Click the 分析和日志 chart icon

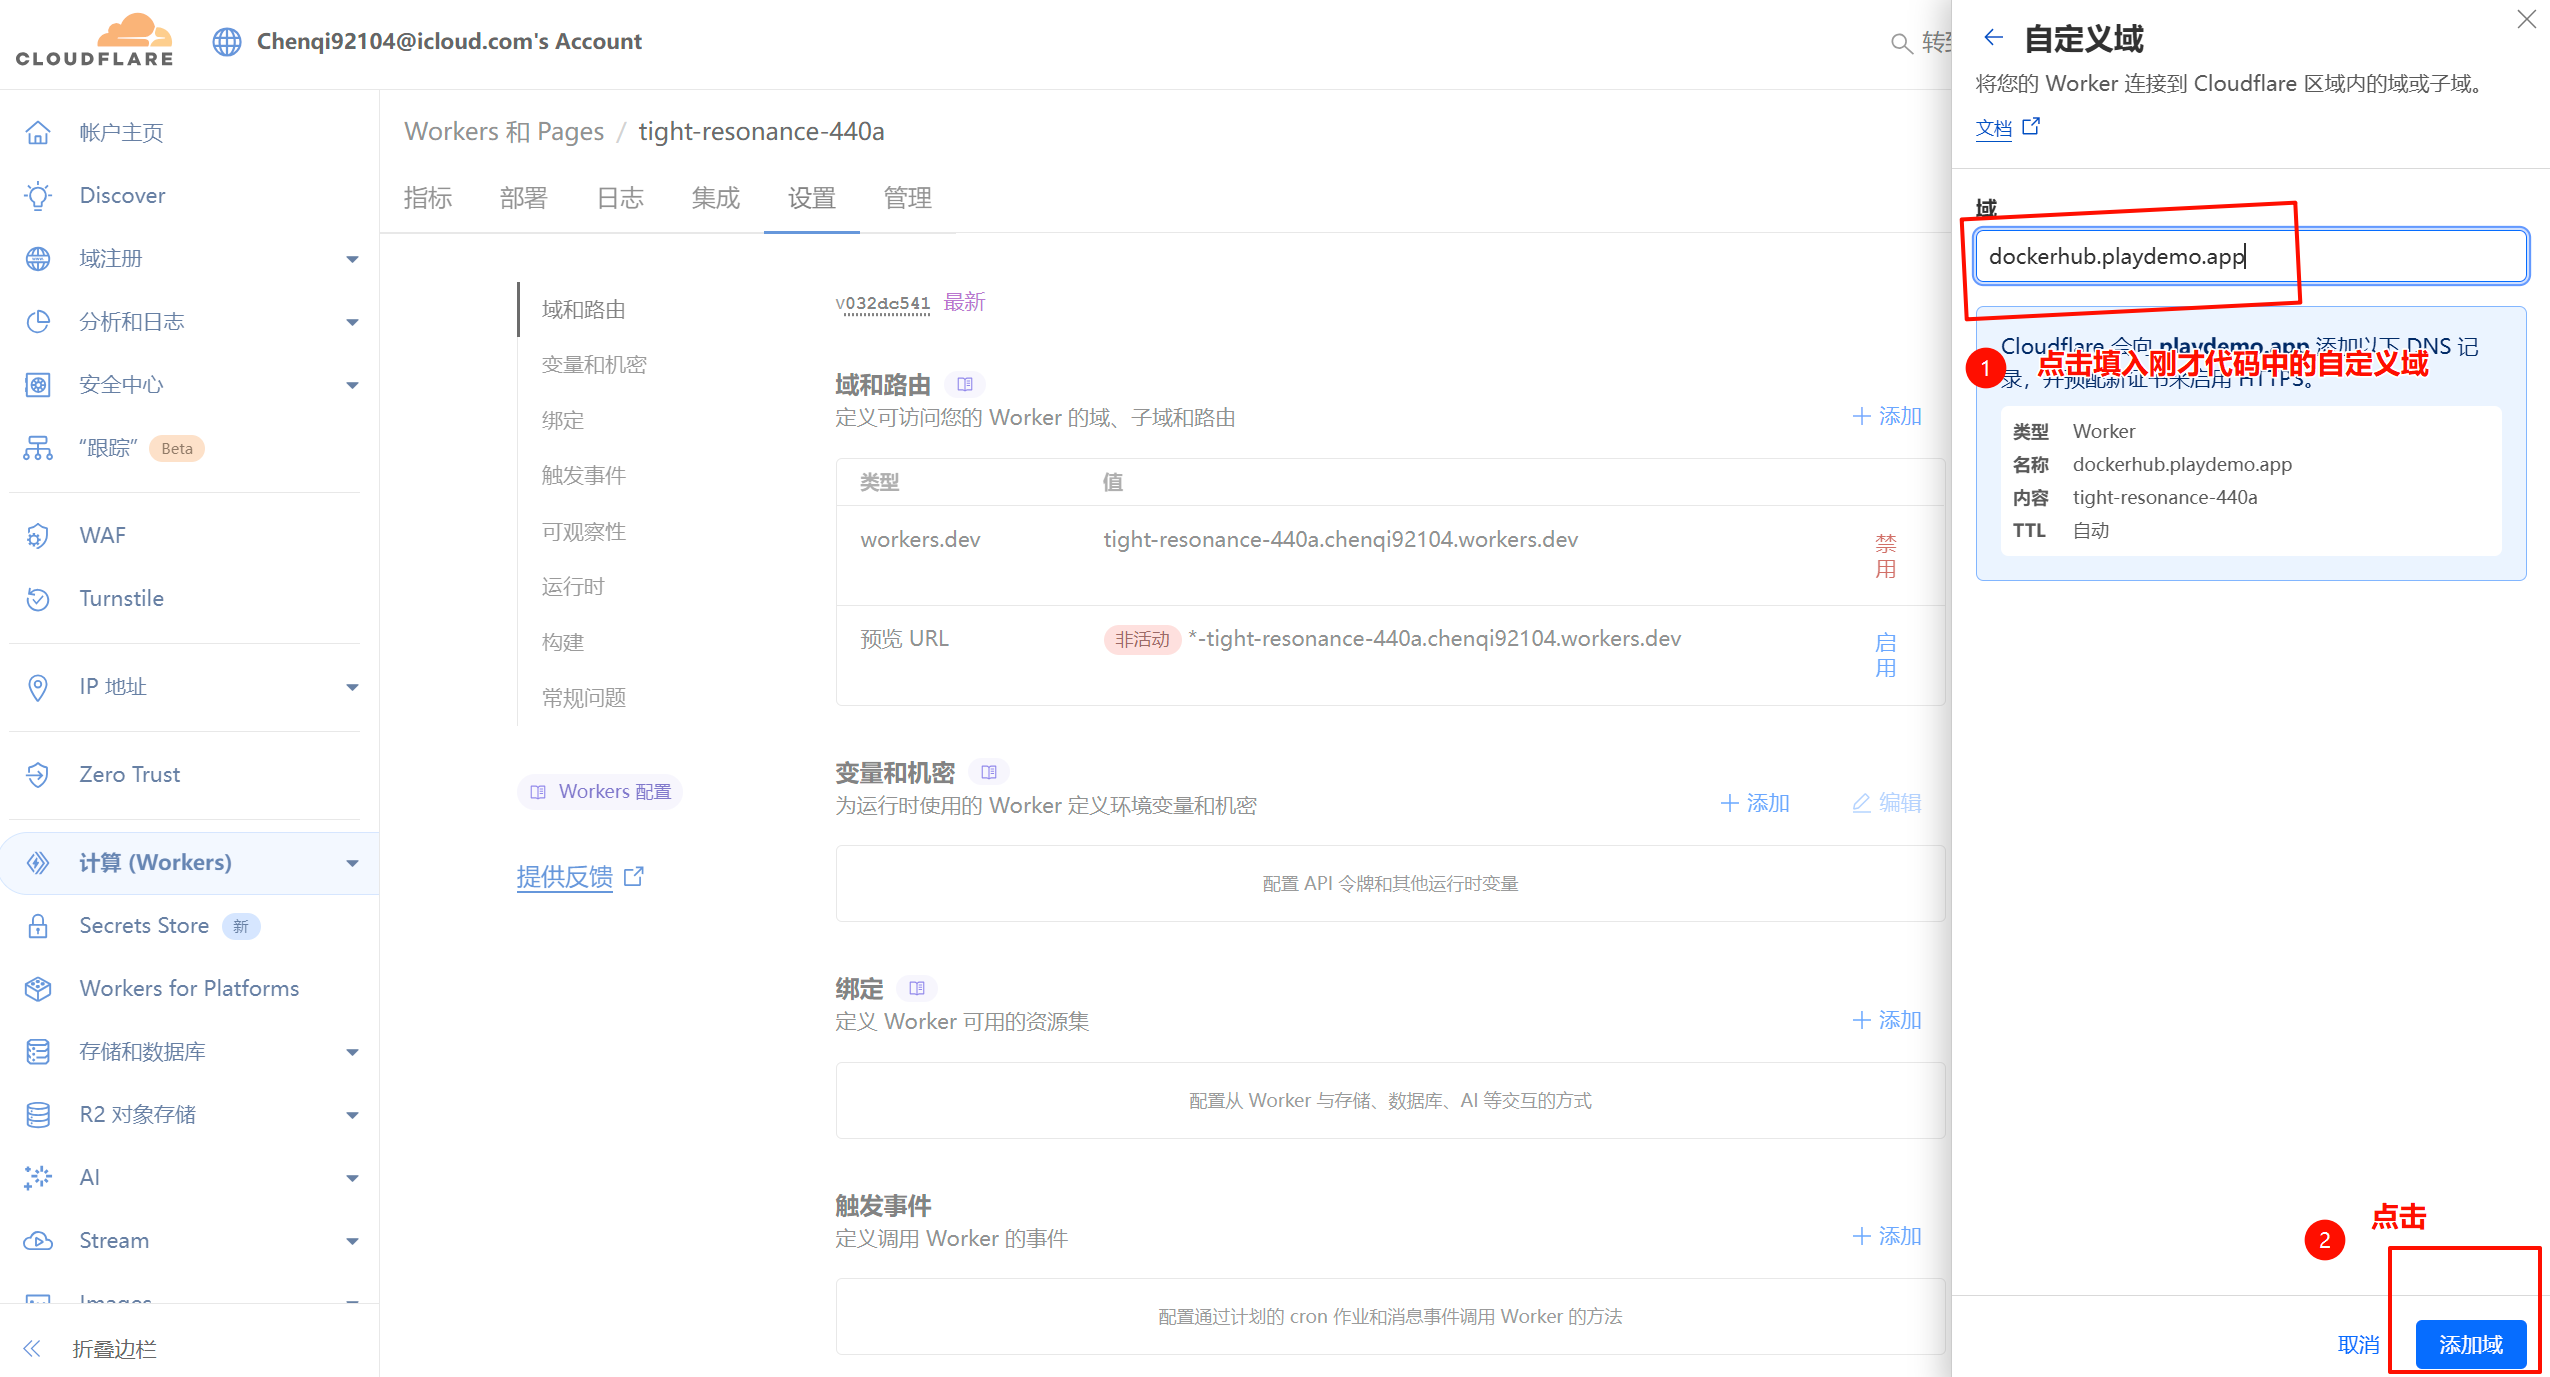pyautogui.click(x=38, y=321)
